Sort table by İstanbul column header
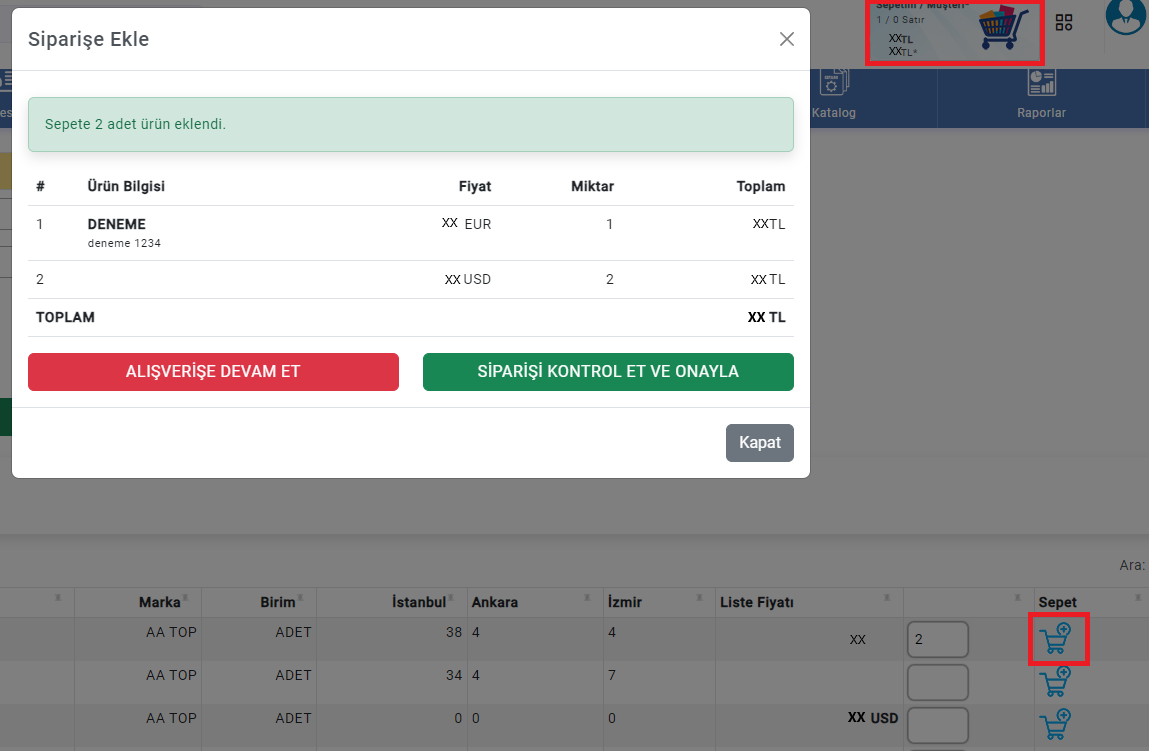The height and width of the screenshot is (751, 1149). click(418, 602)
